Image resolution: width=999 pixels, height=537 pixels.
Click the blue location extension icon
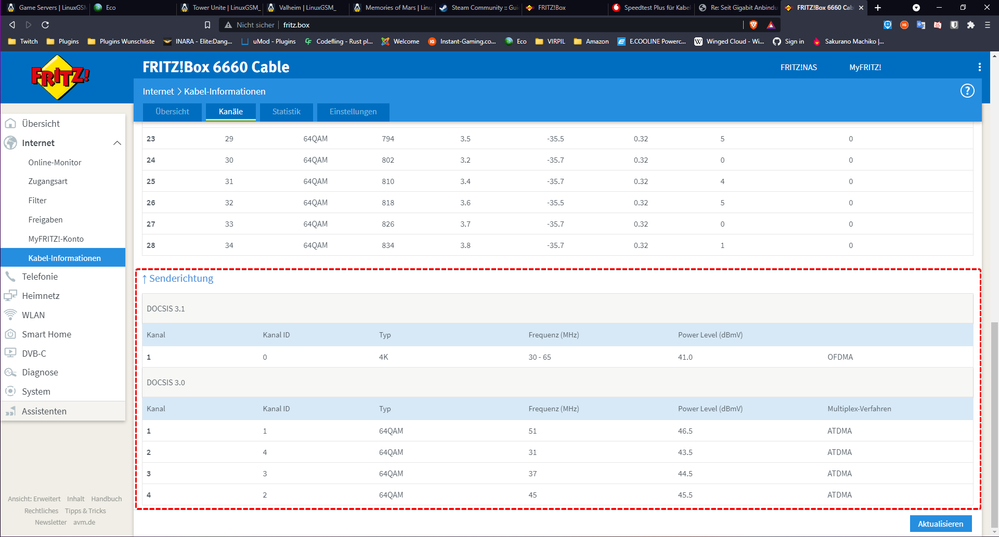888,25
